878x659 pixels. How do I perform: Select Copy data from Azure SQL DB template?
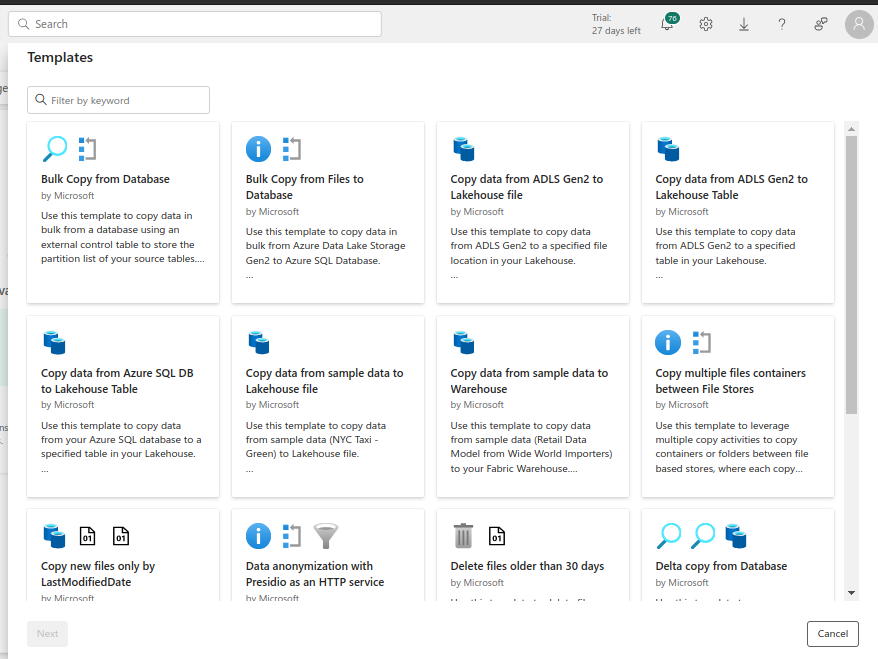click(122, 406)
